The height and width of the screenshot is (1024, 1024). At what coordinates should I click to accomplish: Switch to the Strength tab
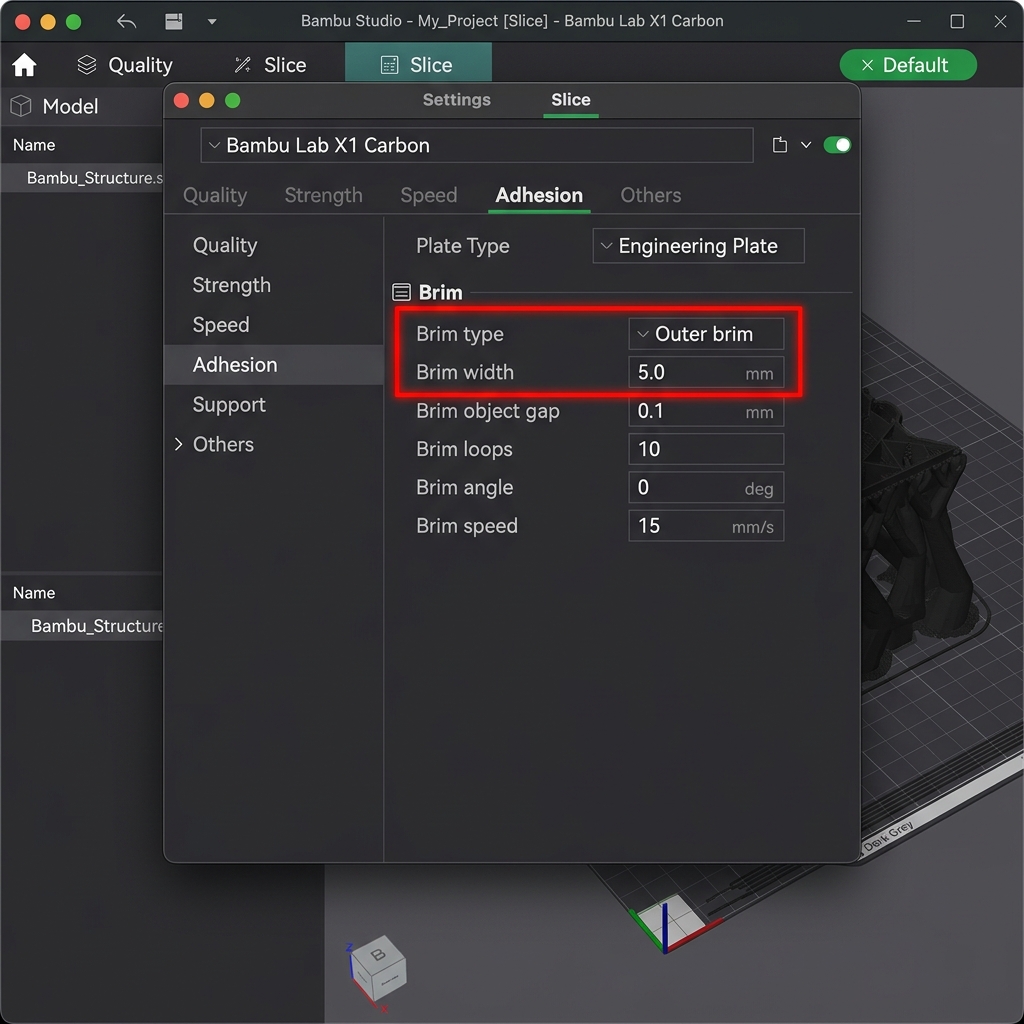[x=323, y=195]
